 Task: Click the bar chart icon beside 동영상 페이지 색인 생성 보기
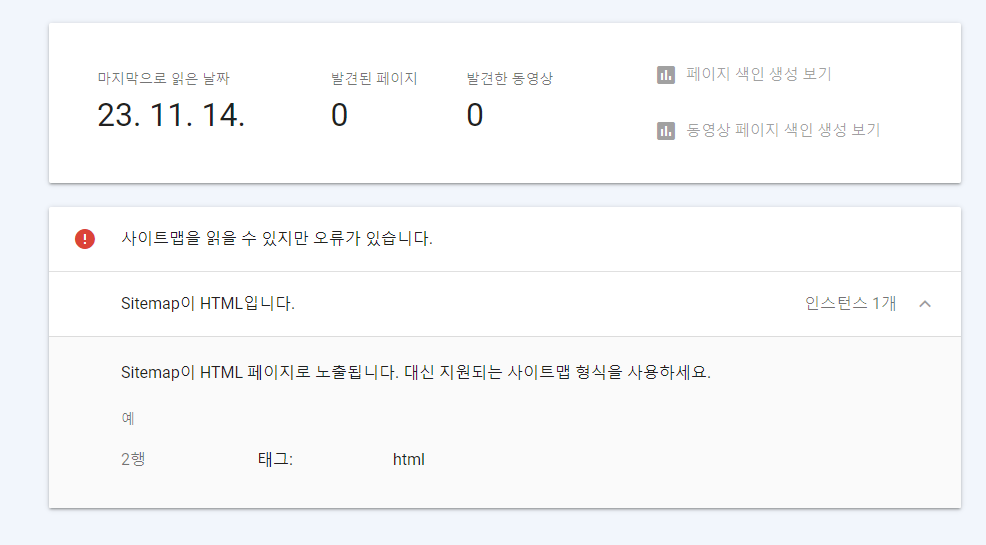[x=666, y=131]
